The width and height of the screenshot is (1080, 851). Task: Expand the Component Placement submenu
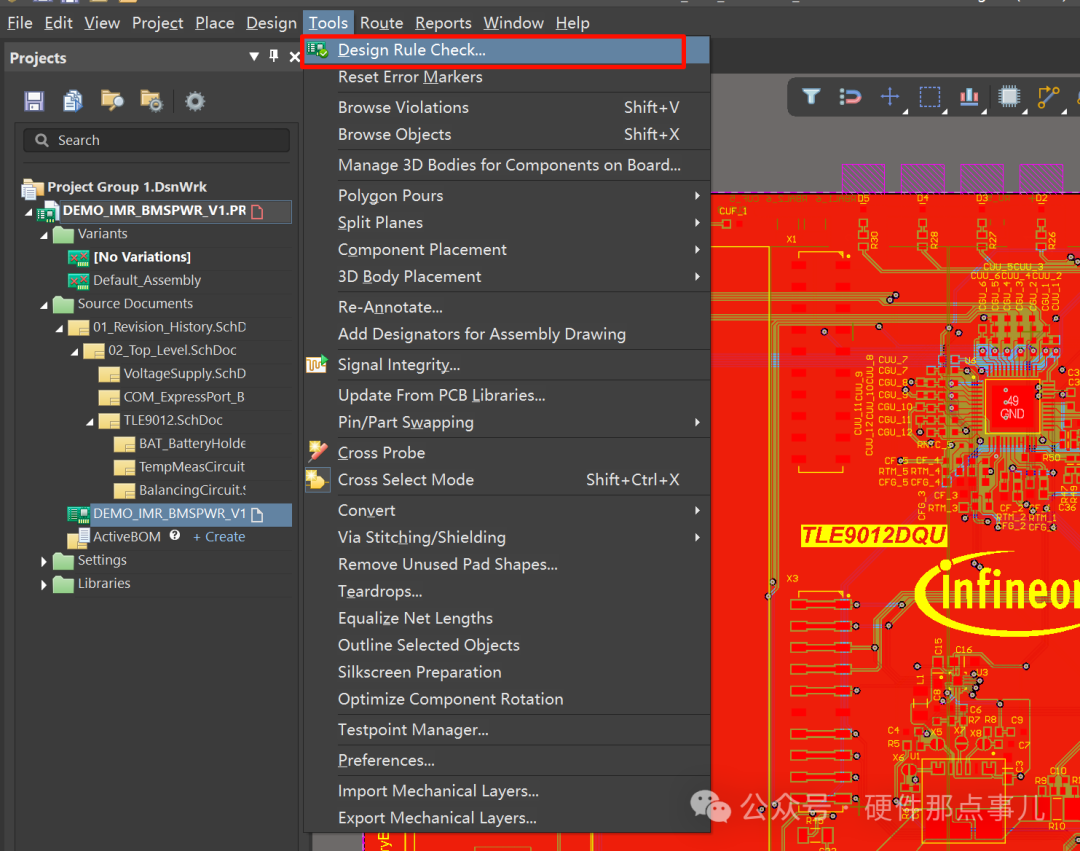point(506,249)
